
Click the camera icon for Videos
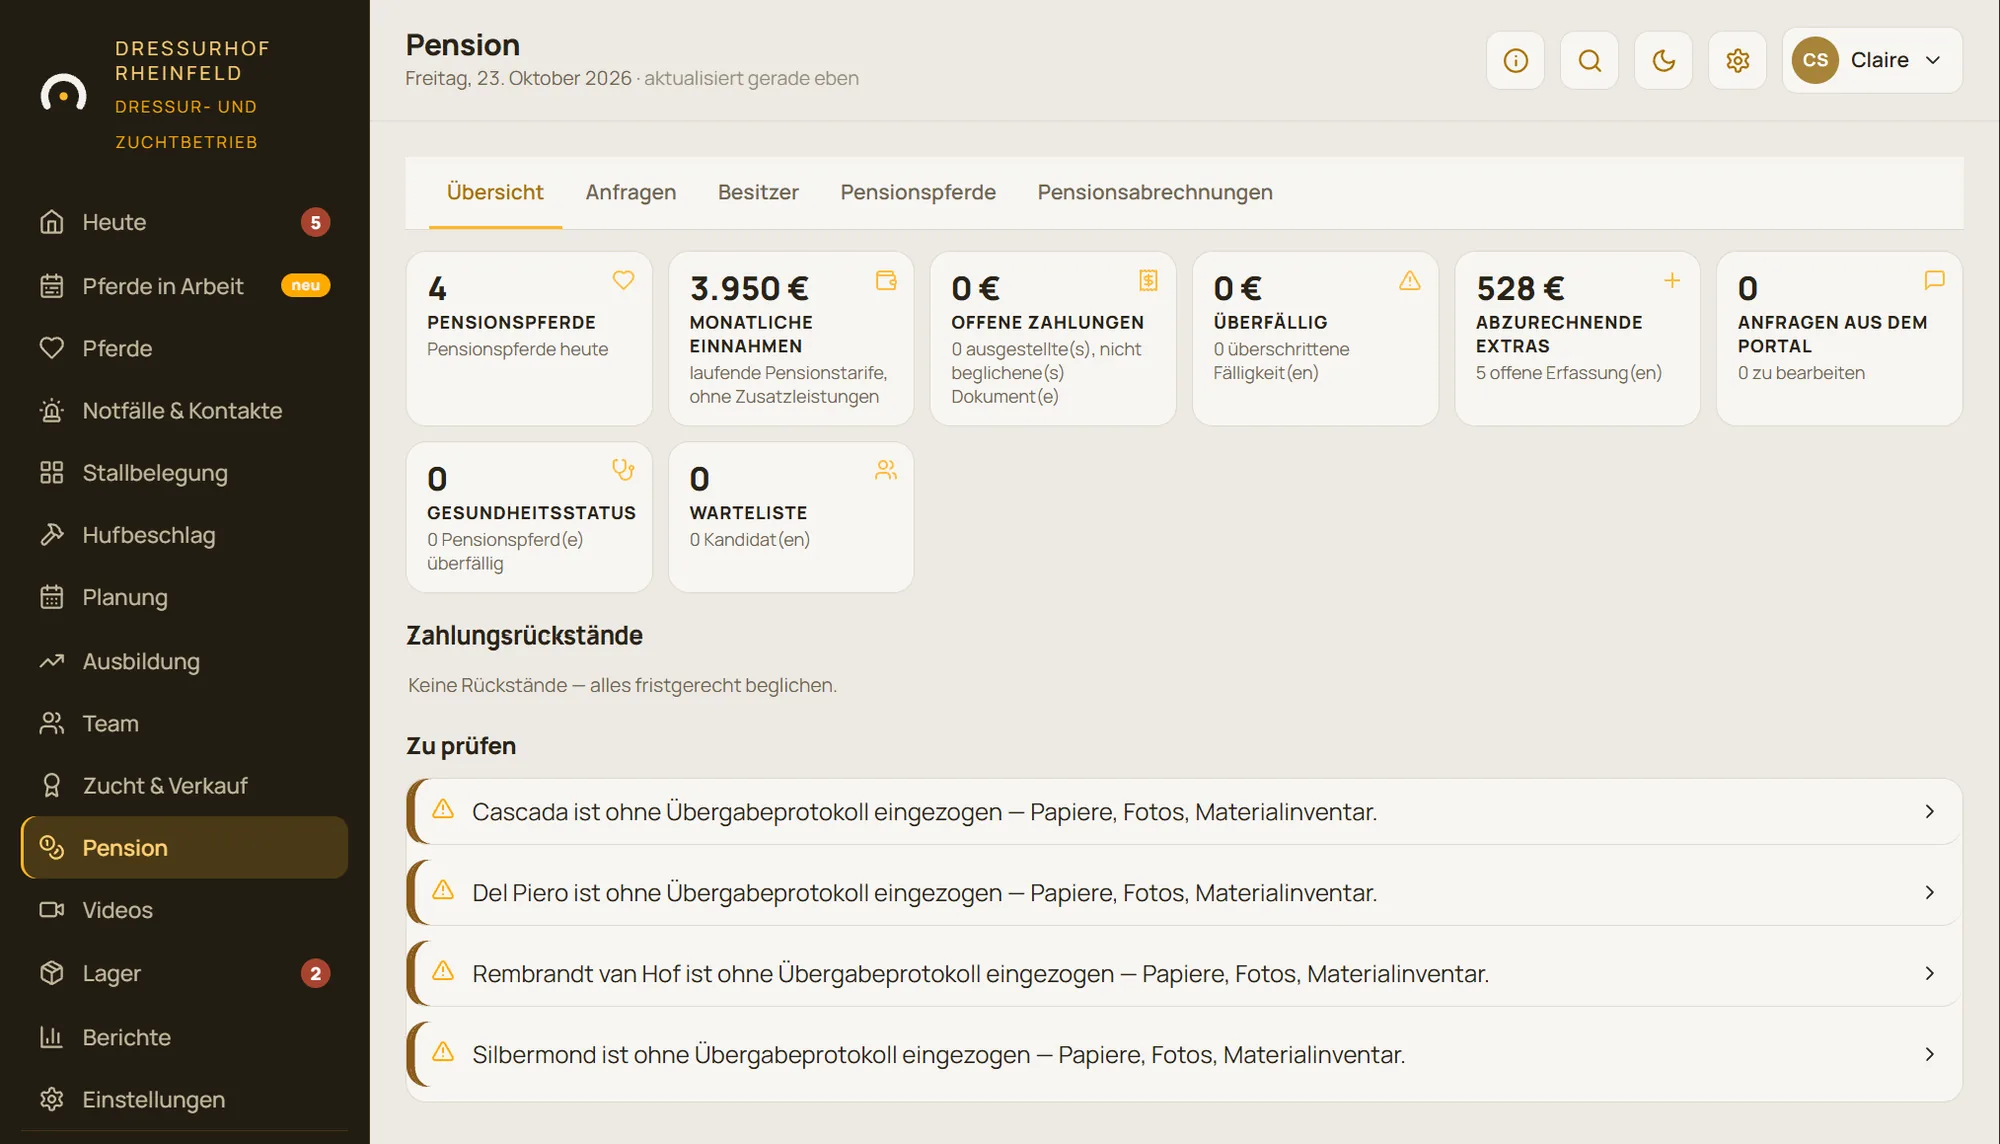52,910
